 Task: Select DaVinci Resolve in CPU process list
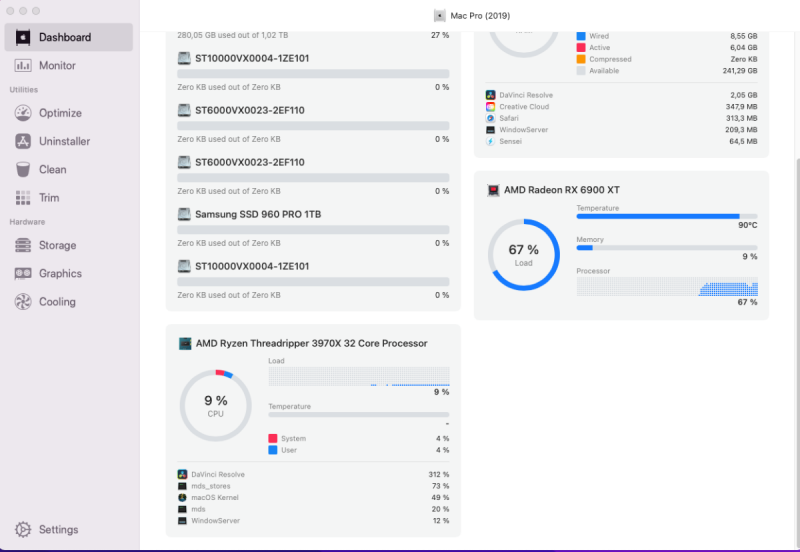pos(217,474)
